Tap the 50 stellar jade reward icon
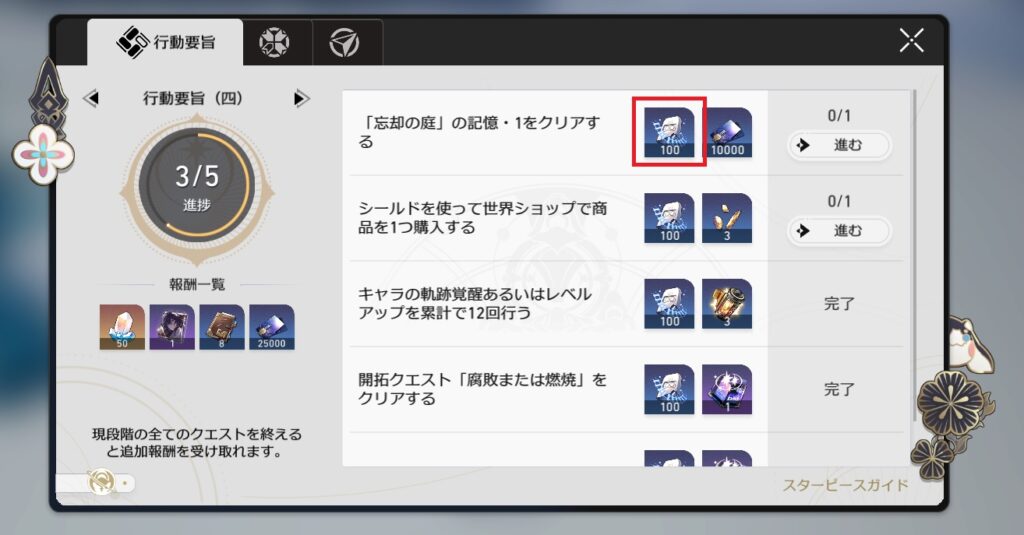The image size is (1024, 535). coord(122,327)
